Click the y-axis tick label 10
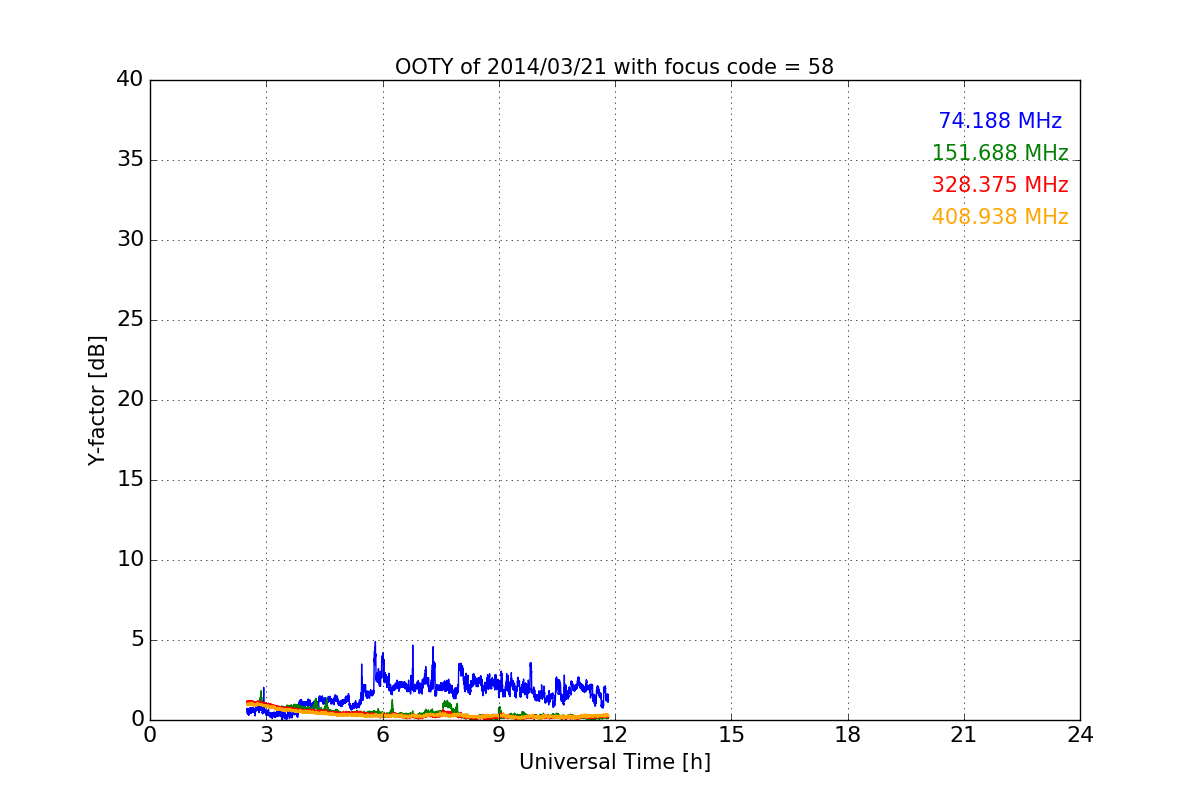Image resolution: width=1200 pixels, height=800 pixels. click(130, 560)
